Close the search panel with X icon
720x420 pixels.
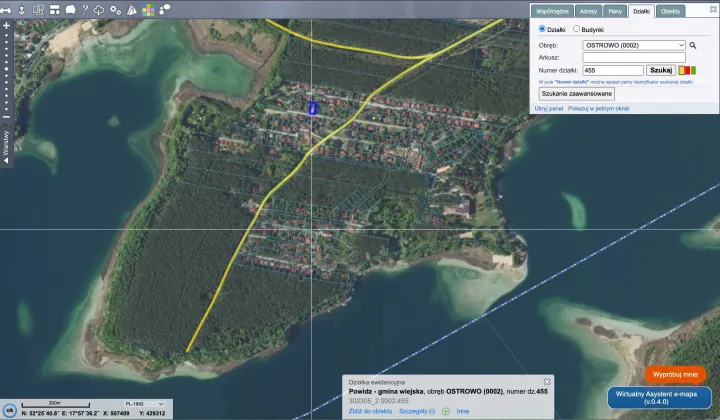click(713, 9)
